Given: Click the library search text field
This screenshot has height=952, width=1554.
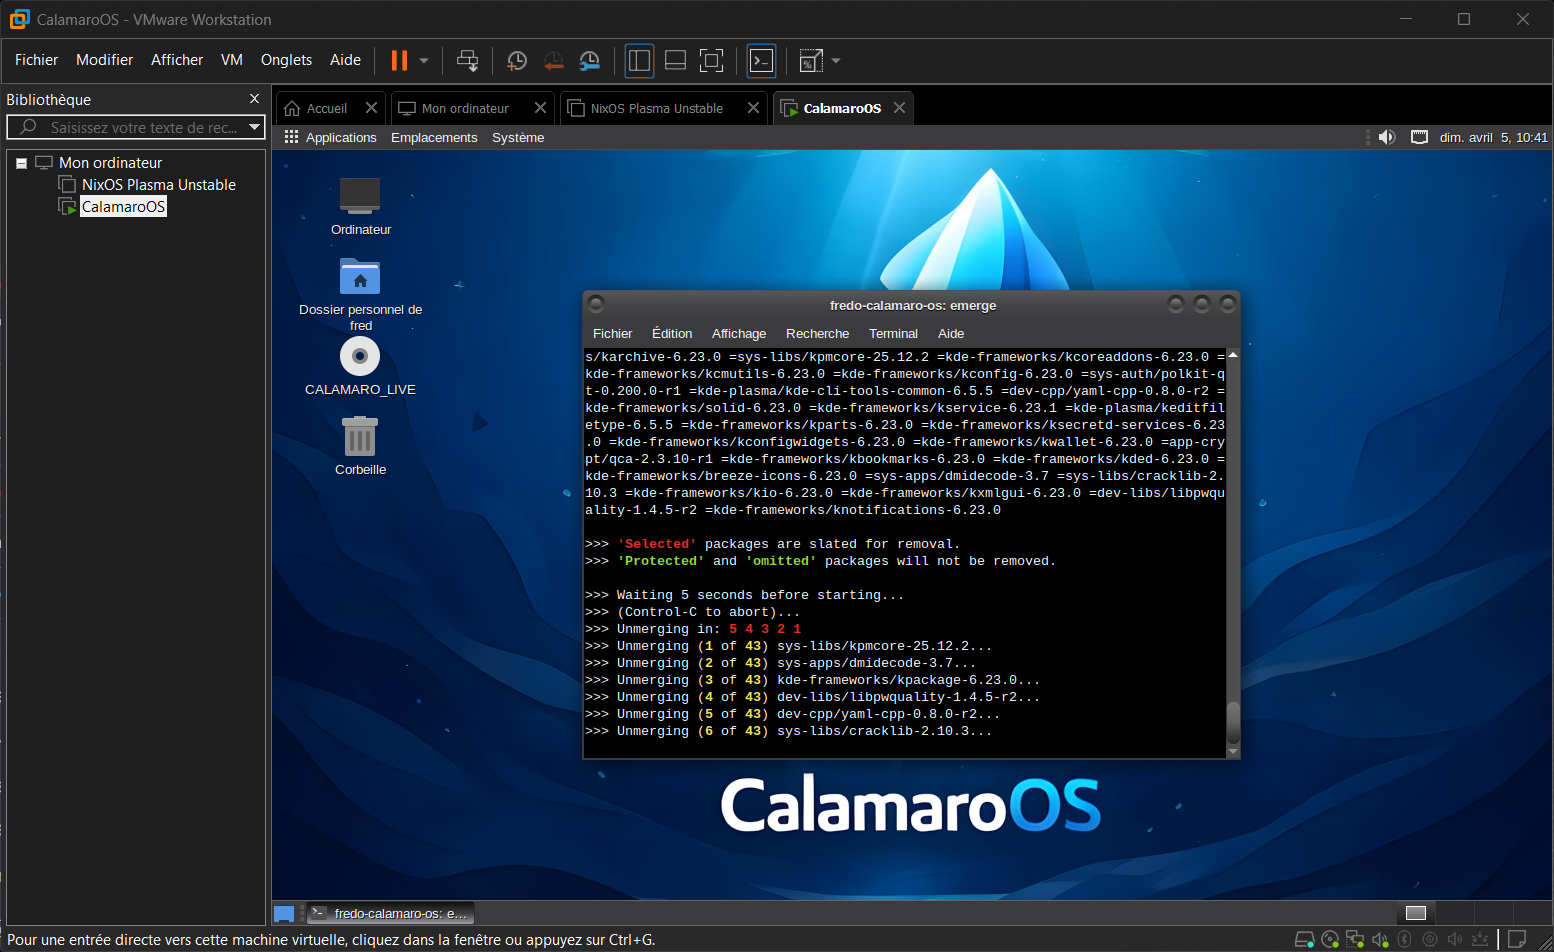Looking at the screenshot, I should pyautogui.click(x=140, y=127).
